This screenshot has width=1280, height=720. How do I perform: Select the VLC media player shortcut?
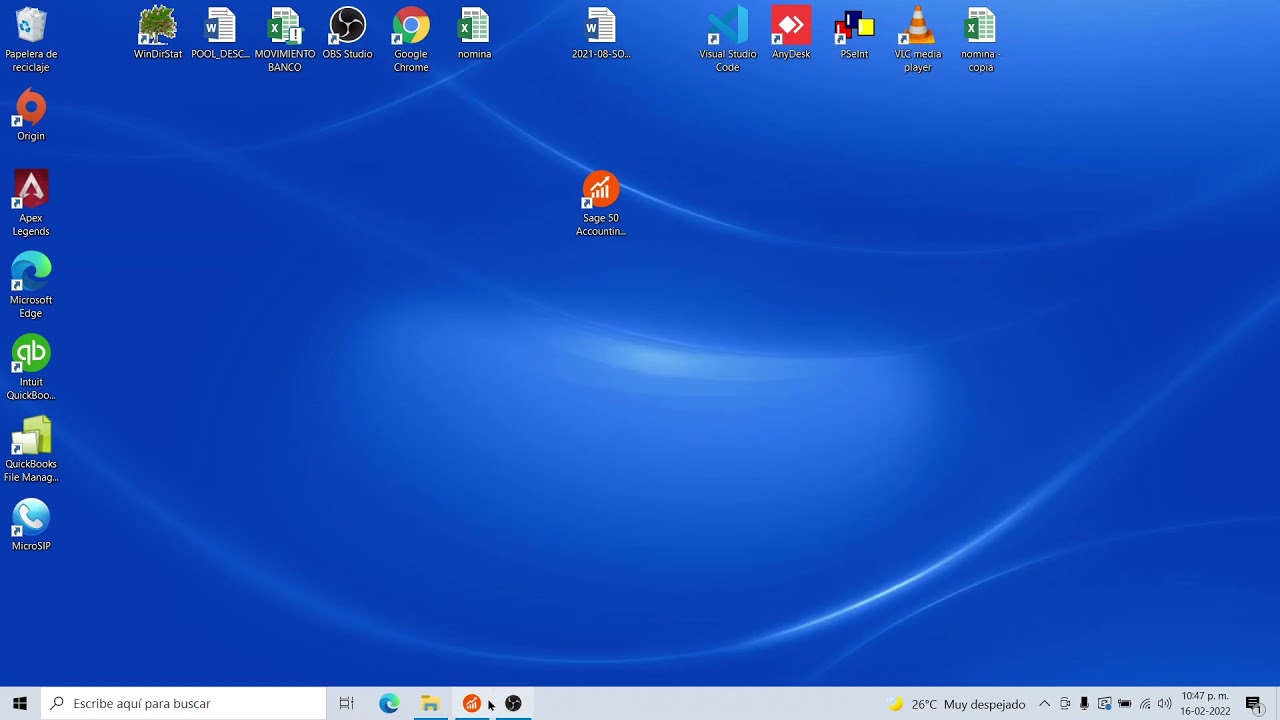(918, 40)
